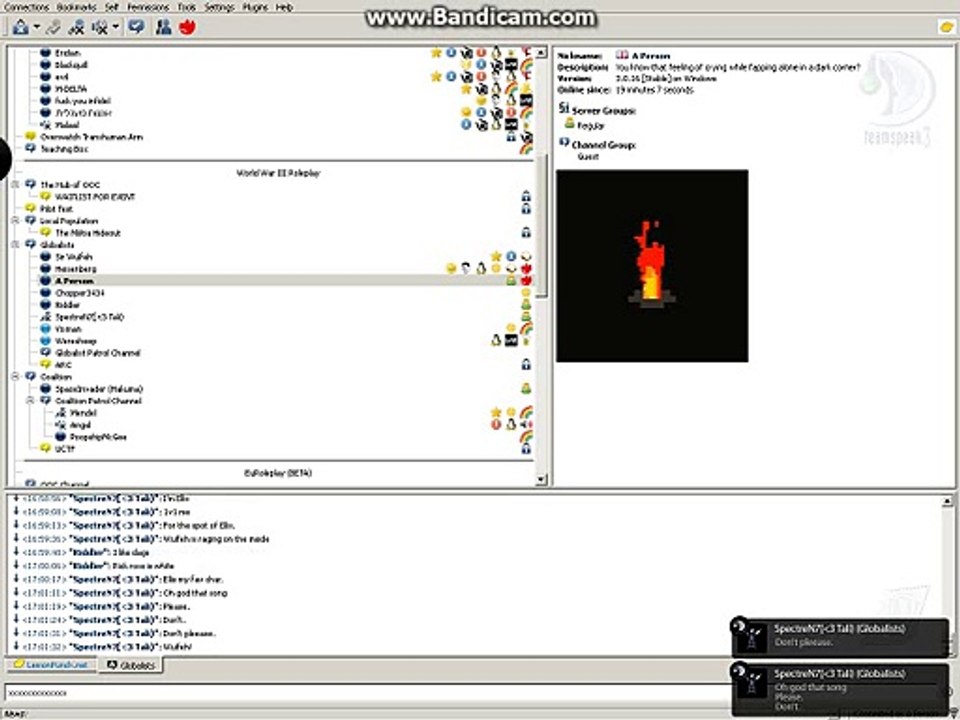Click the World War III Roleplay spacer heading
Screen dimensions: 960x720
click(278, 173)
